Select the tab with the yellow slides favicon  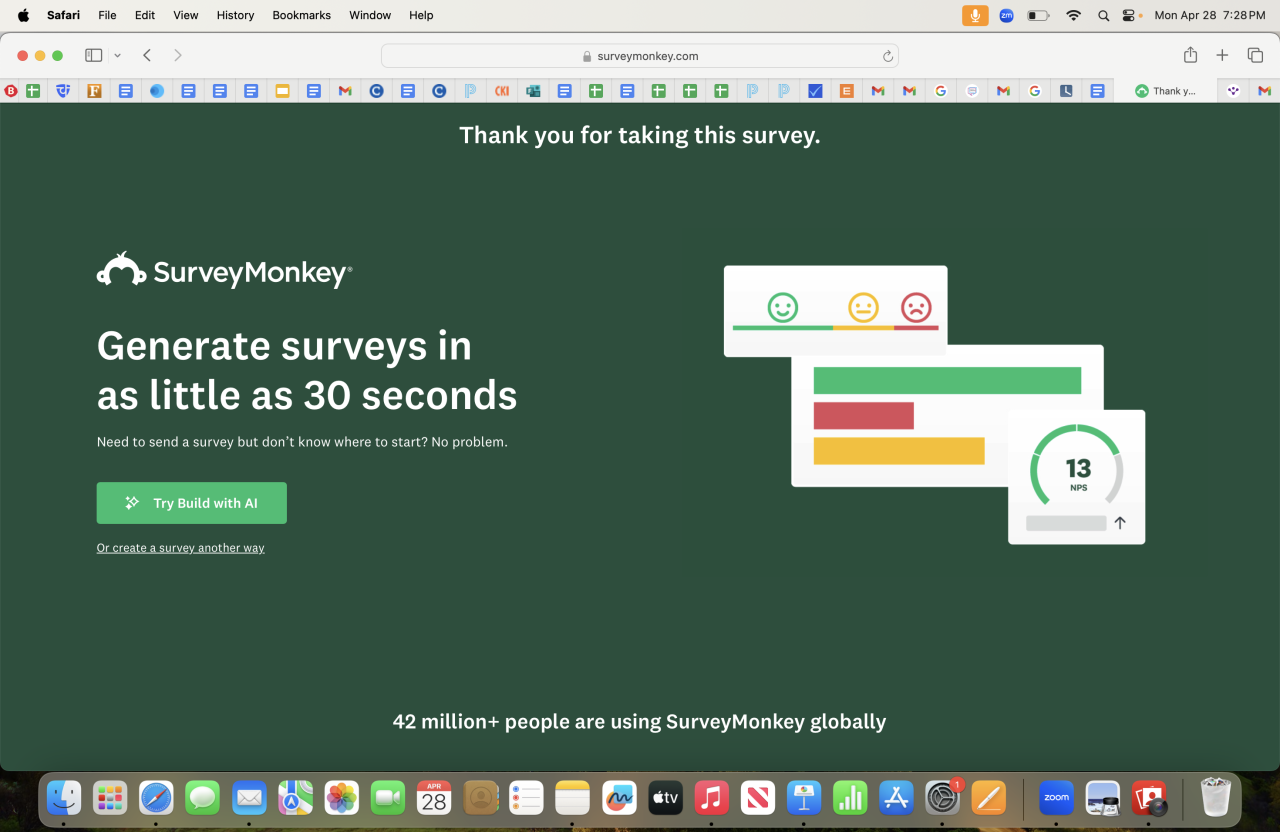click(282, 91)
